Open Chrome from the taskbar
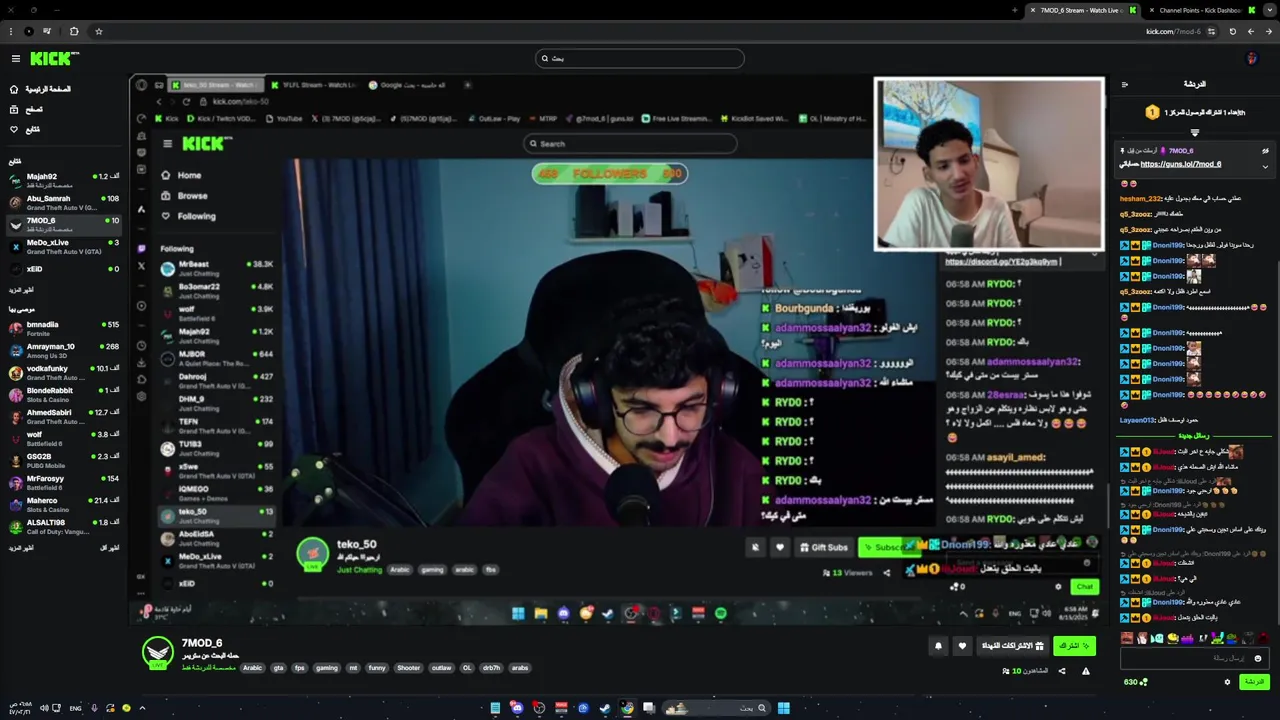Screen dimensions: 1280x720 (x=627, y=708)
